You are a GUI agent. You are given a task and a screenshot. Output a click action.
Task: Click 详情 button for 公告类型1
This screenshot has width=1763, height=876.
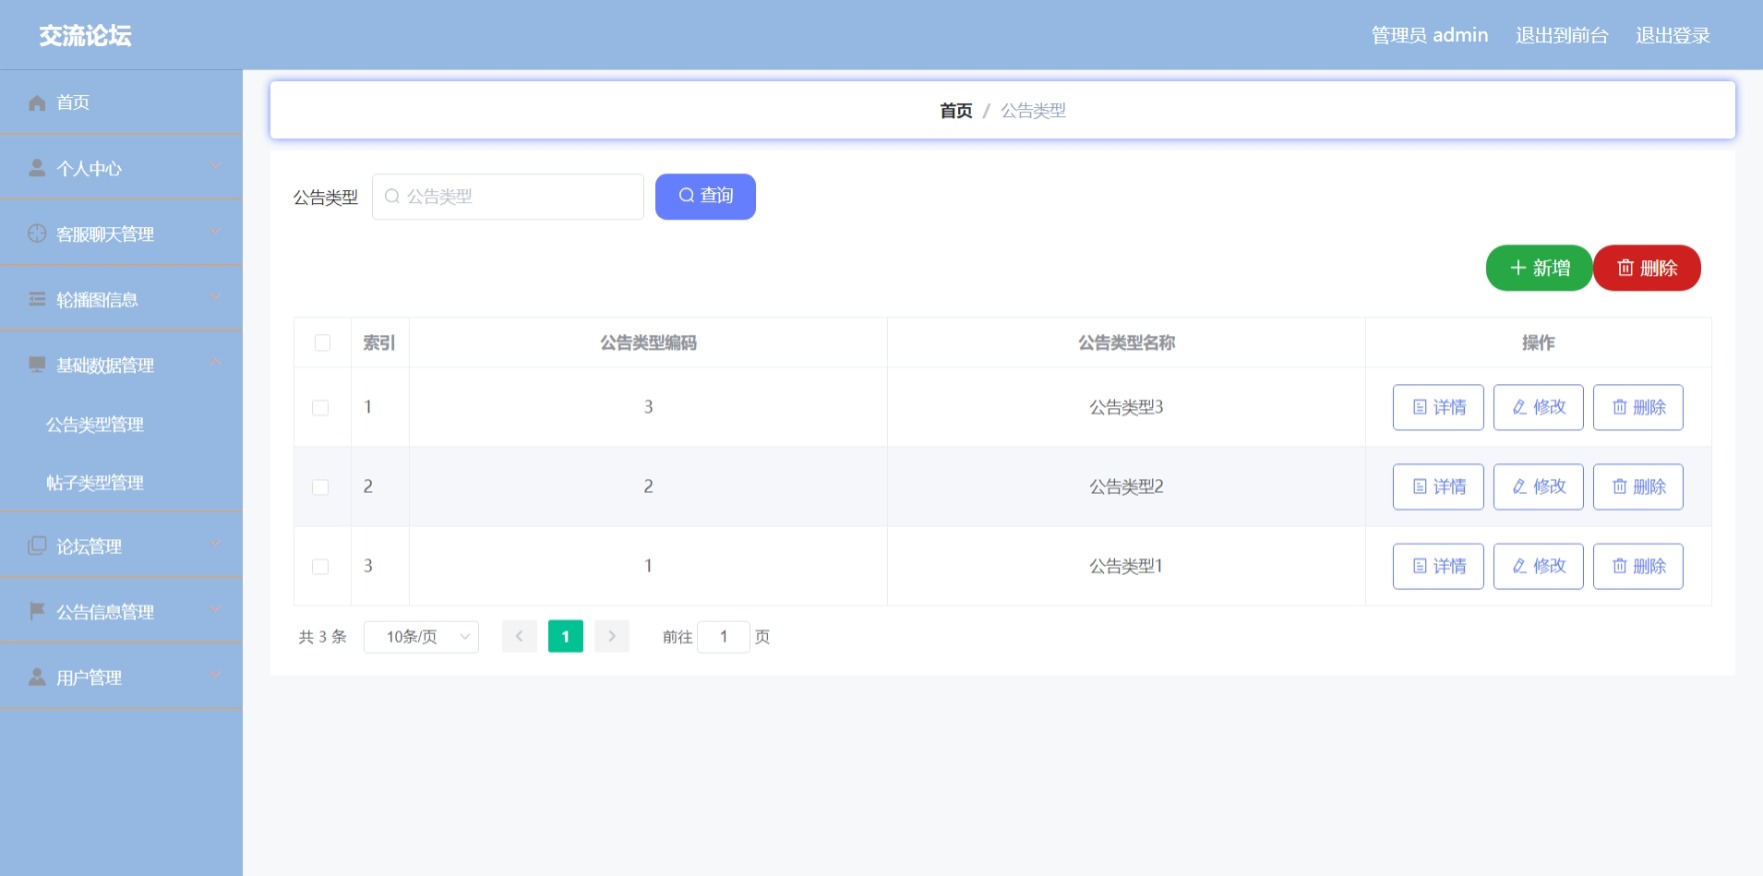[1438, 566]
